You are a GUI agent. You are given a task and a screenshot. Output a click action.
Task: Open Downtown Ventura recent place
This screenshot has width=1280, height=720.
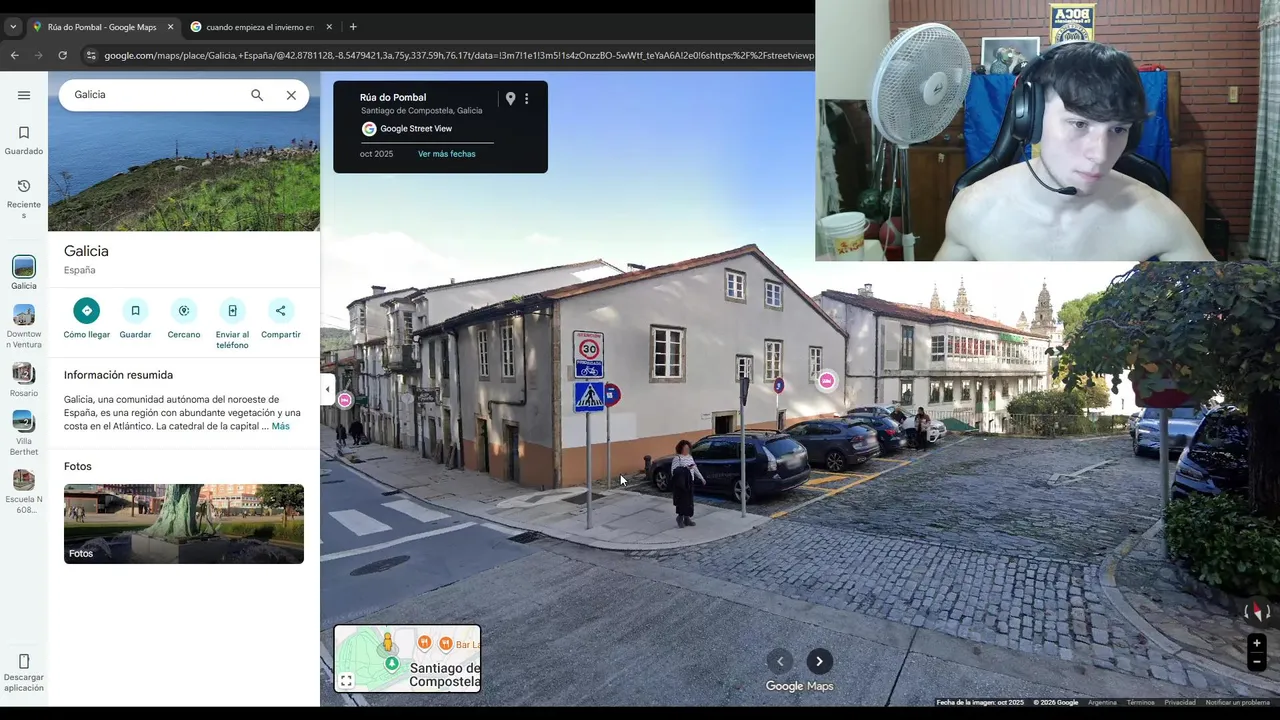[24, 326]
